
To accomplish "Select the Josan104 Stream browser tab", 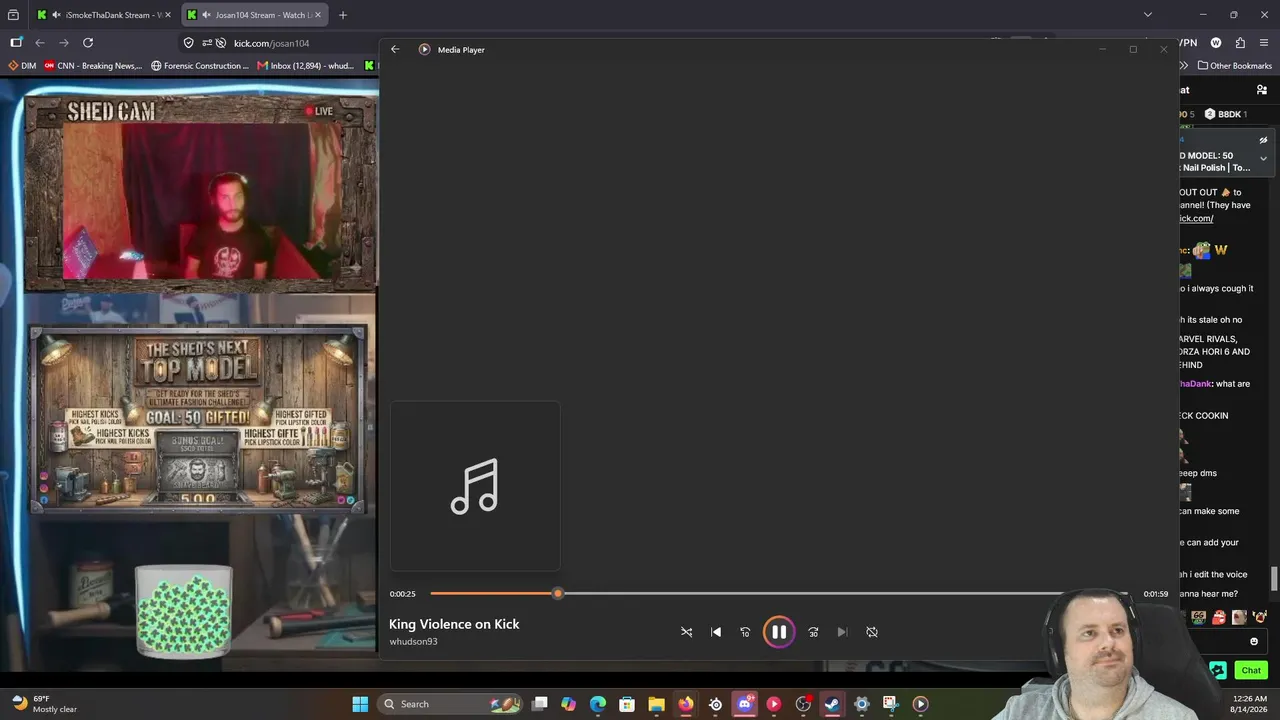I will click(255, 15).
